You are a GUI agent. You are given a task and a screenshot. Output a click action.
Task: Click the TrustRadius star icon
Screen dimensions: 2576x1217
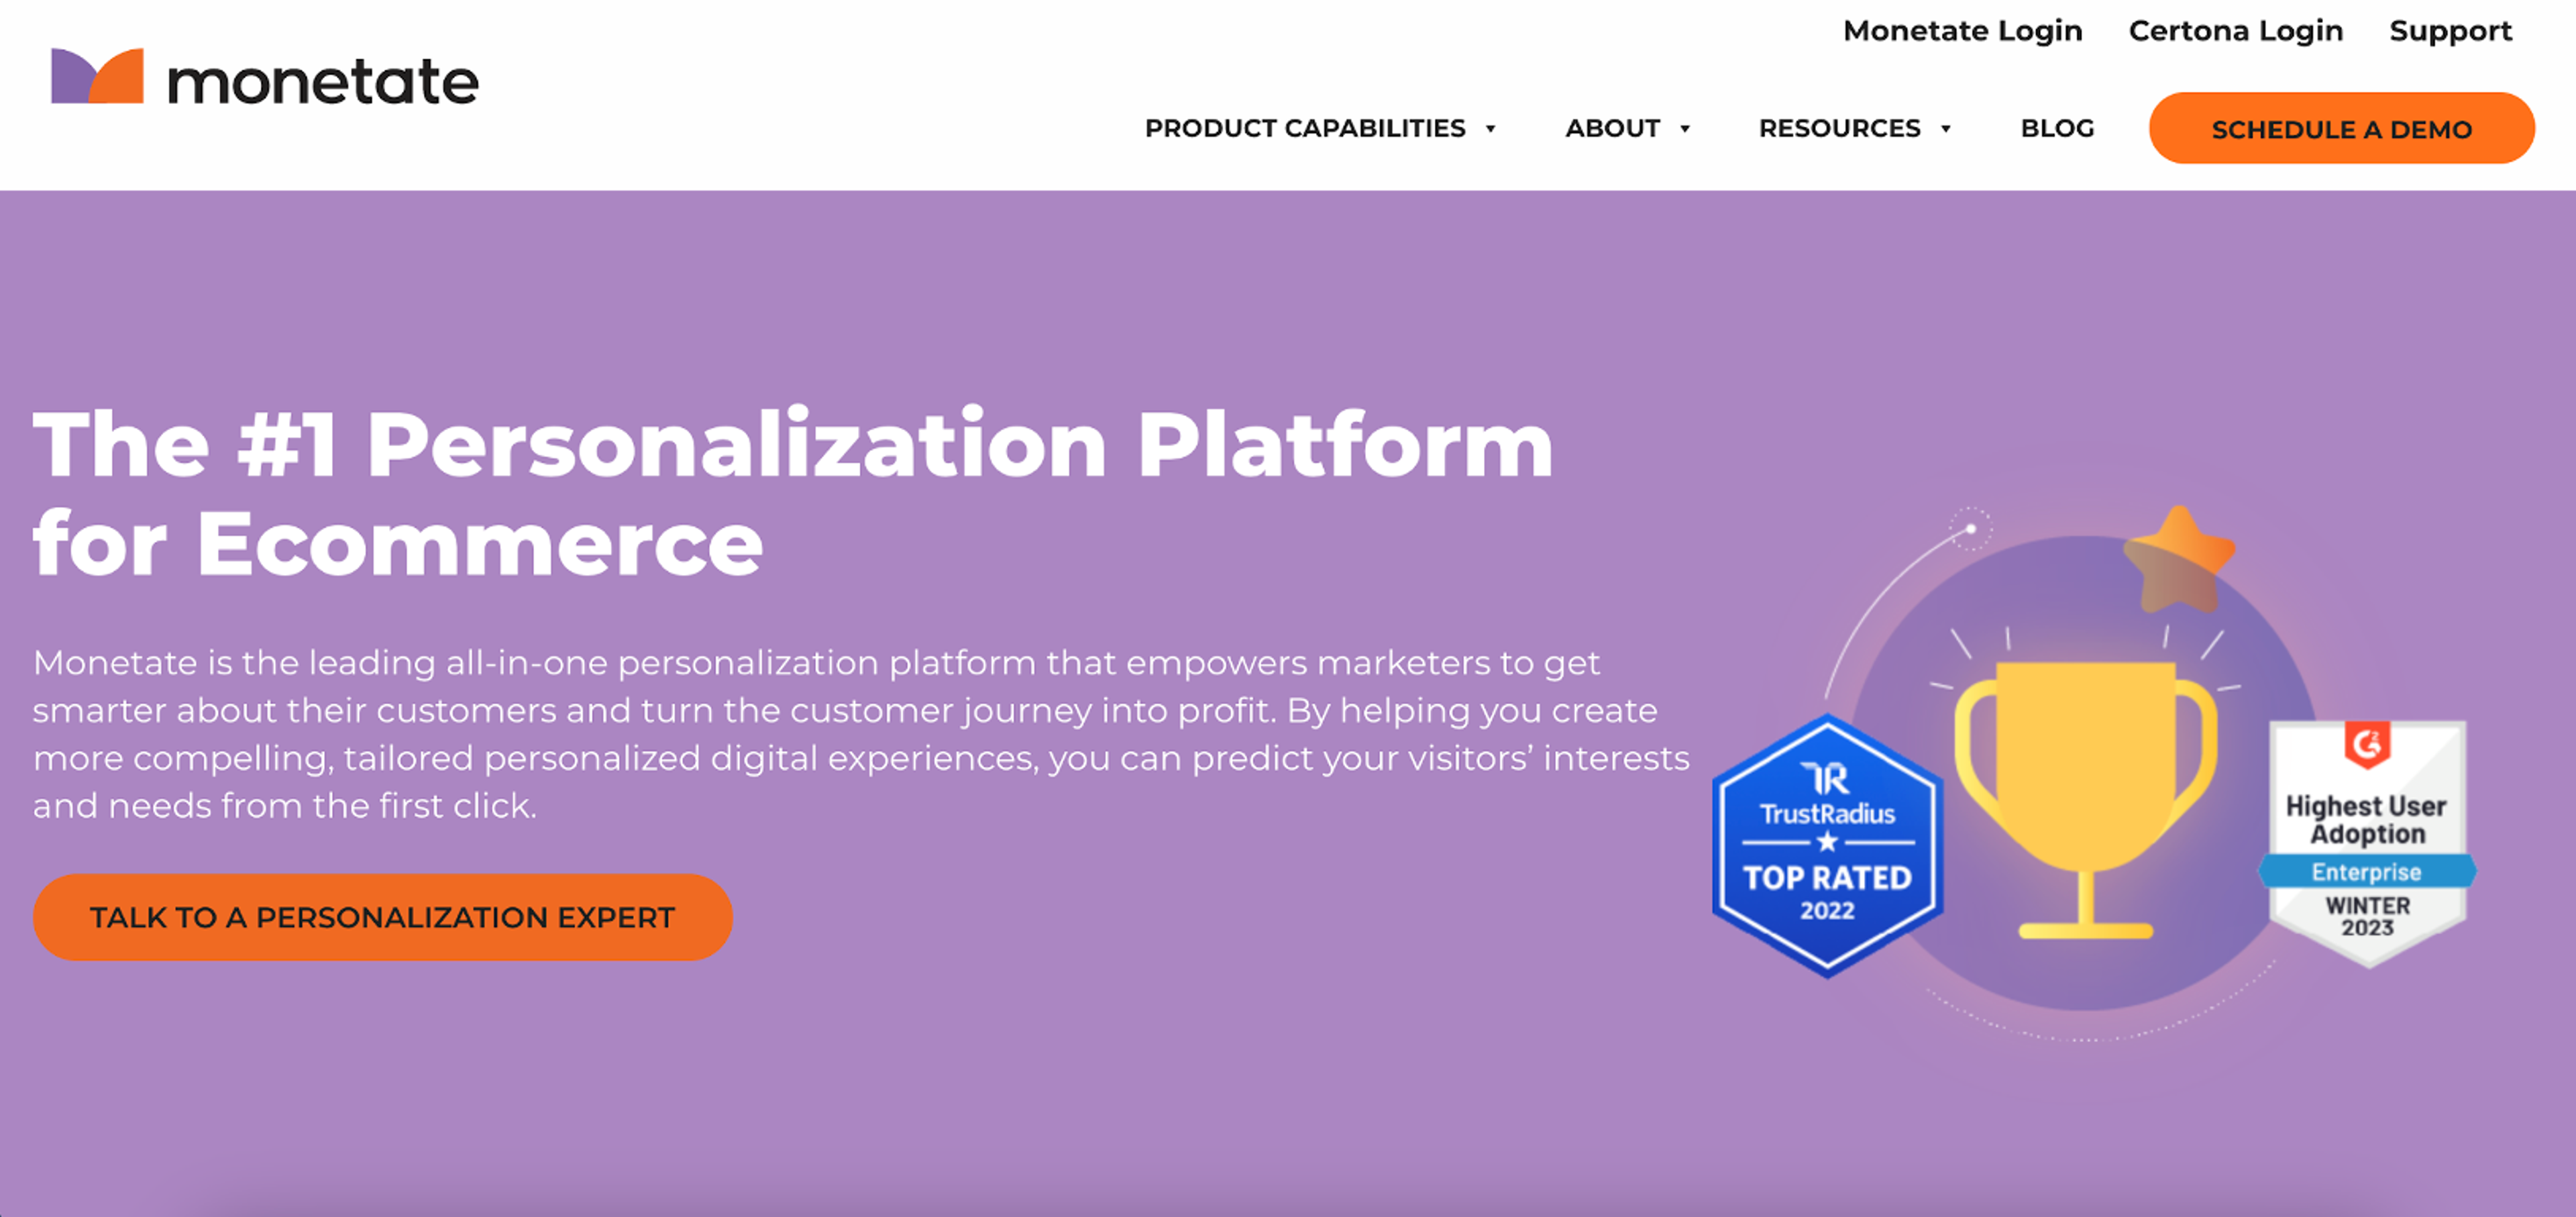coord(1827,841)
